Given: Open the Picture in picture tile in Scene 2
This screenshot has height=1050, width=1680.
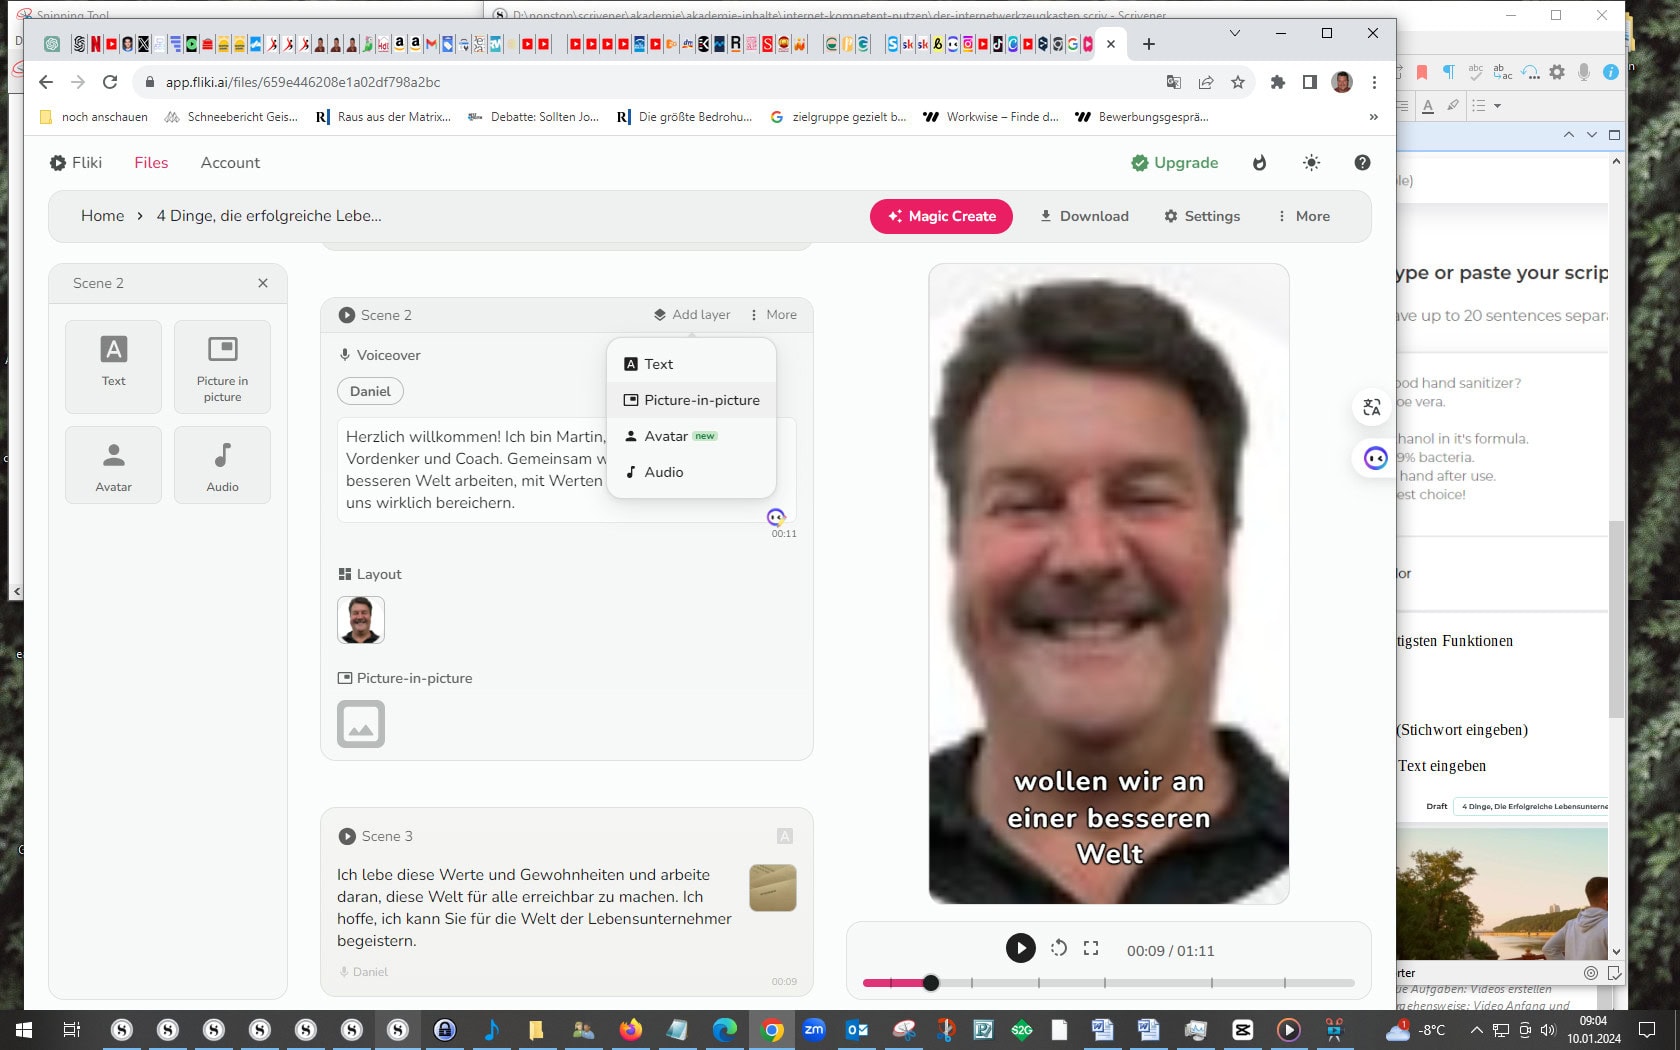Looking at the screenshot, I should pyautogui.click(x=222, y=366).
